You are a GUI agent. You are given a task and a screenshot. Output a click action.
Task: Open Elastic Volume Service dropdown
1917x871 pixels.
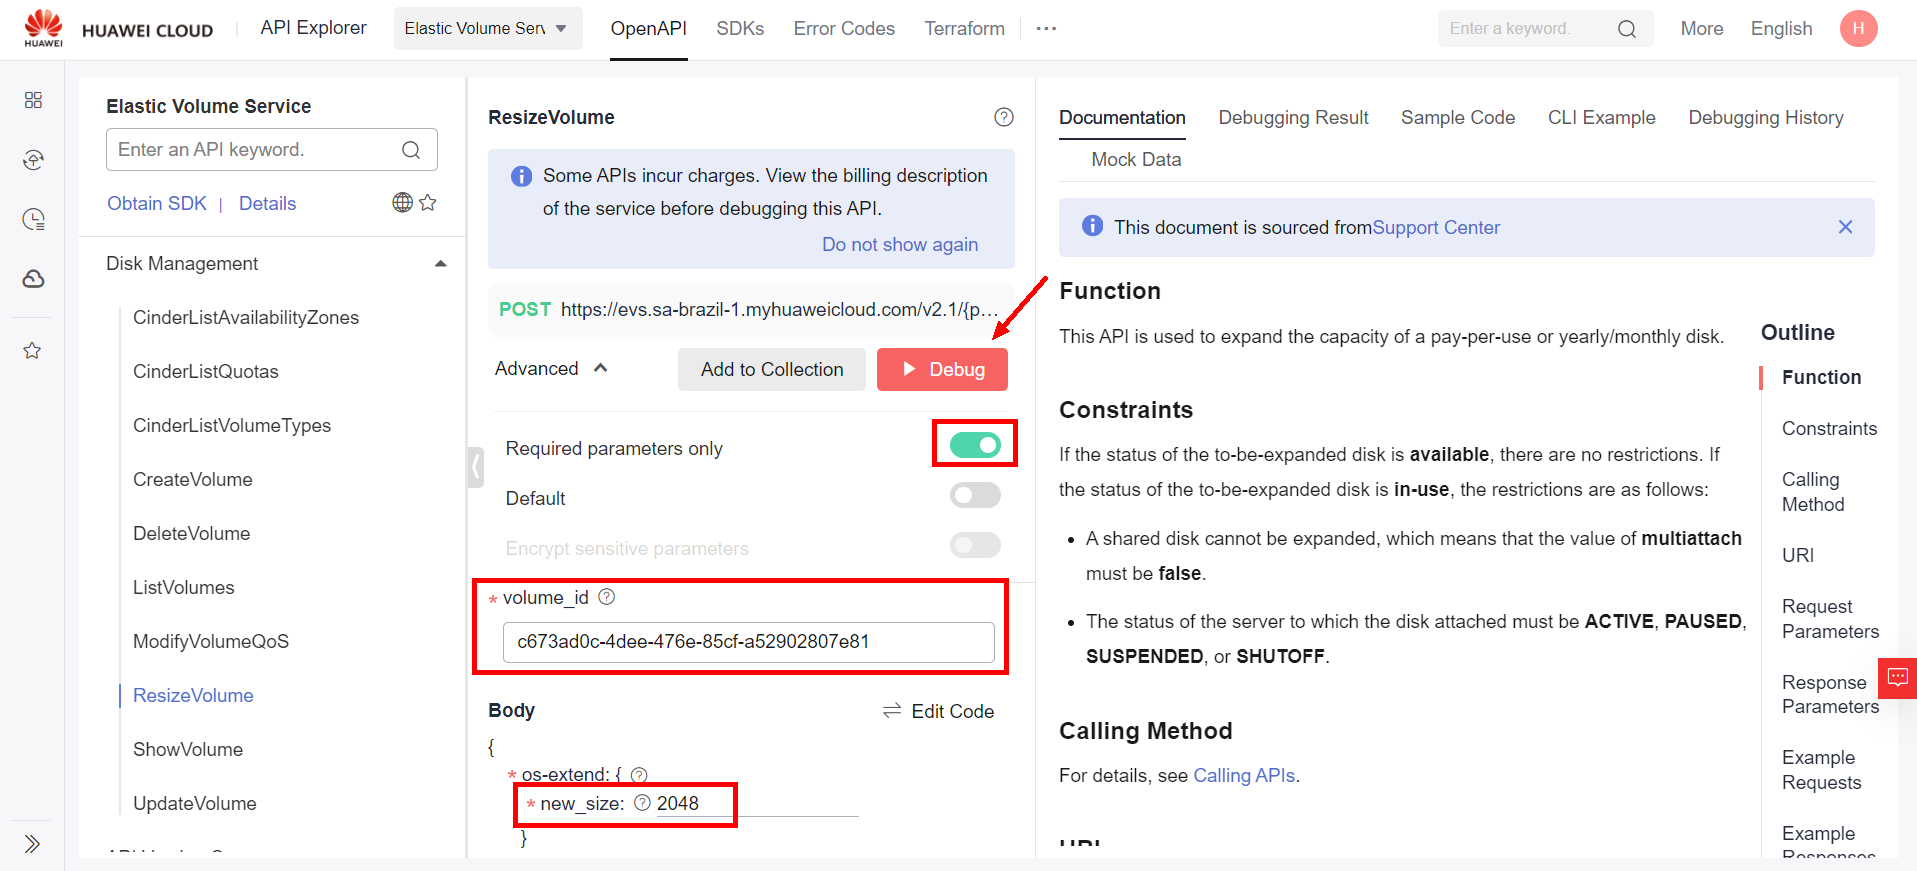486,29
